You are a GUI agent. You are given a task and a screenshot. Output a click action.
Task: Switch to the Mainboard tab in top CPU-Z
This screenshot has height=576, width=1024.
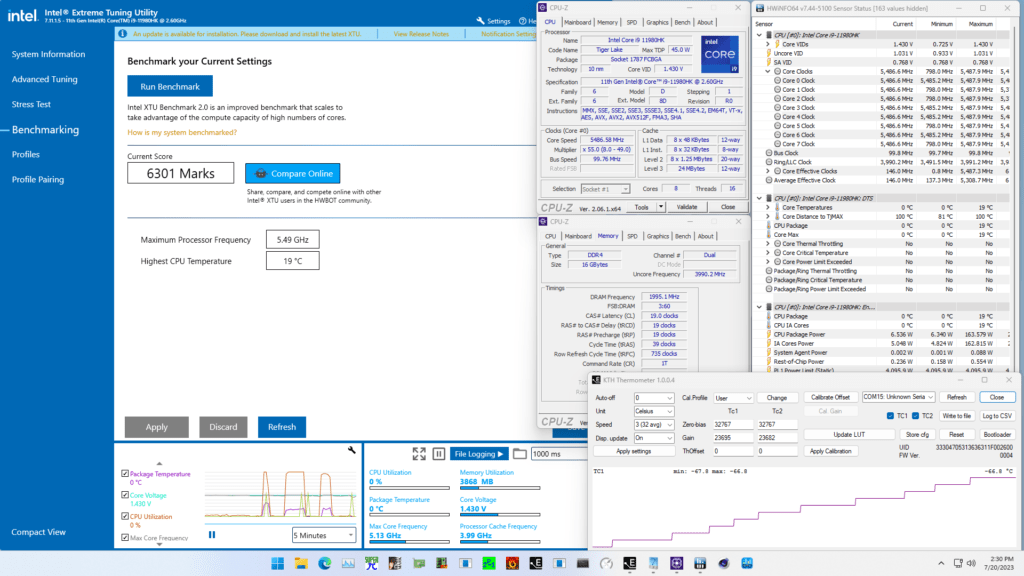coord(577,22)
